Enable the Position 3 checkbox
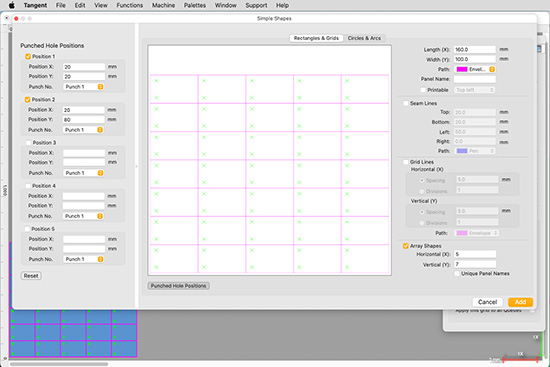Screen dimensions: 550x367 (28, 142)
